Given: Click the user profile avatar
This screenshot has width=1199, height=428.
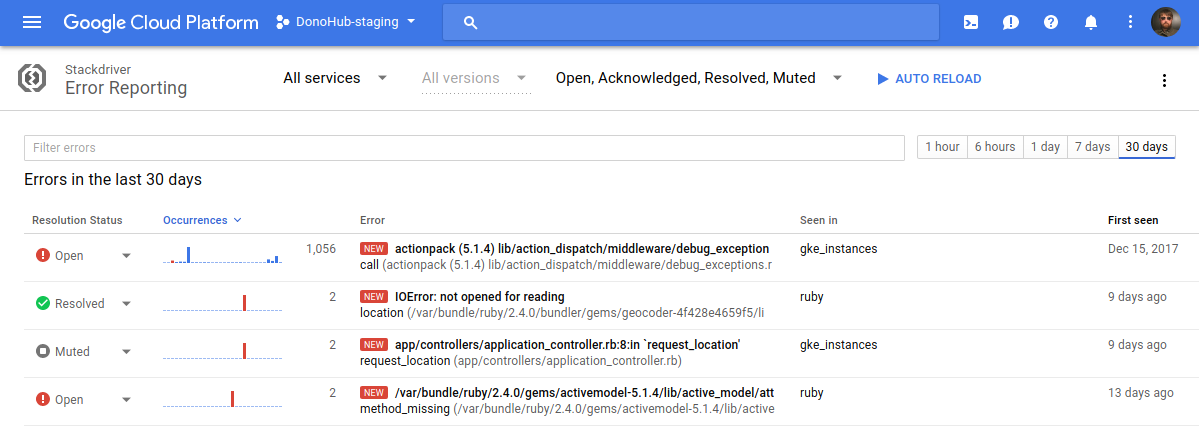Looking at the screenshot, I should coord(1166,22).
